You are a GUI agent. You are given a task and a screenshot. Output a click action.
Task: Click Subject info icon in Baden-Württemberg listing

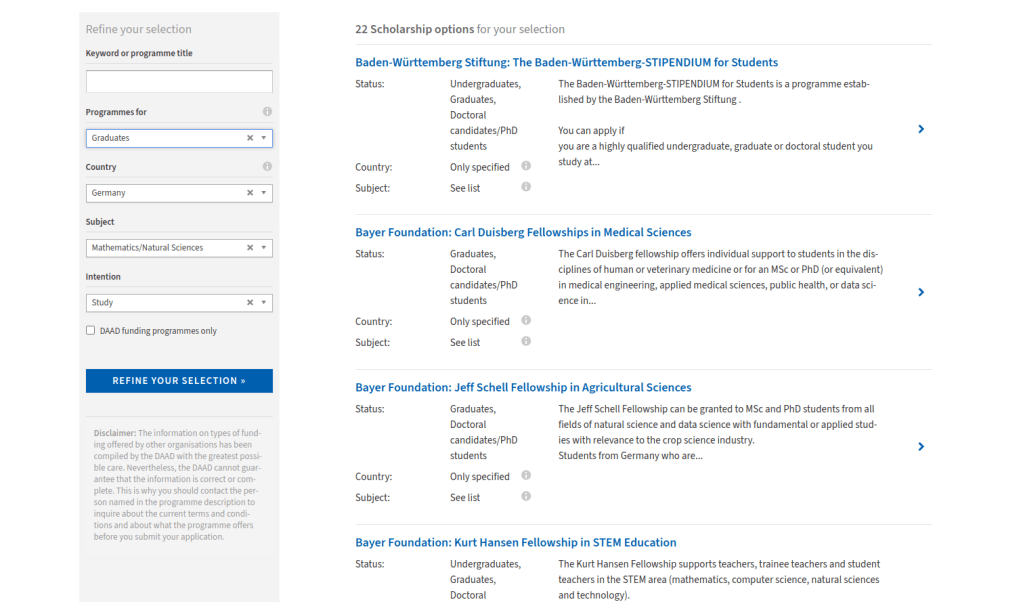(x=526, y=187)
